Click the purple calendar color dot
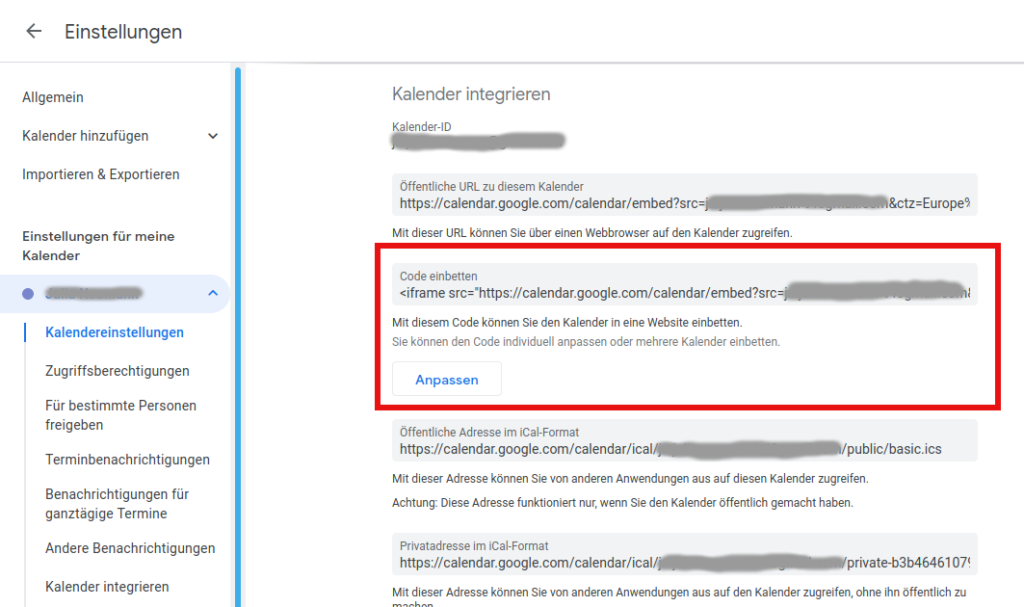1024x607 pixels. 28,293
